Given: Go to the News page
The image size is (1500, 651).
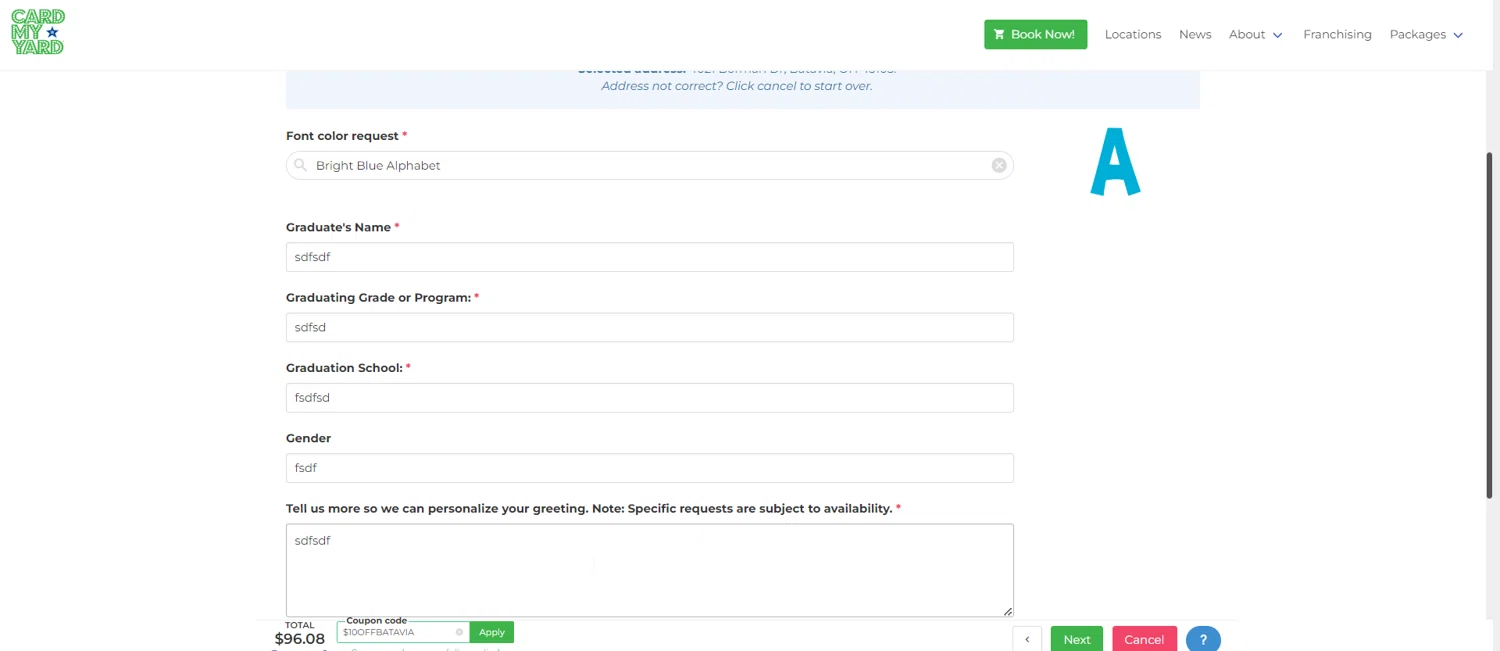Looking at the screenshot, I should [x=1195, y=34].
